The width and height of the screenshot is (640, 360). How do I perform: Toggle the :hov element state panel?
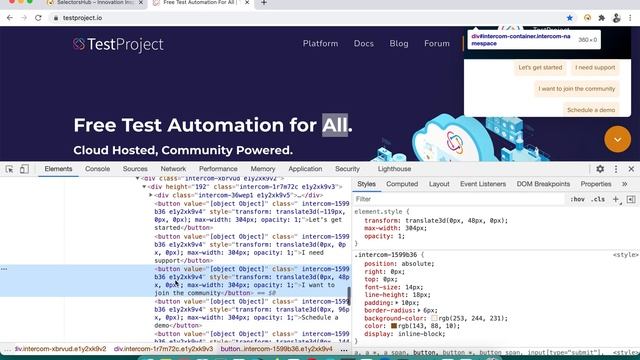tap(577, 199)
